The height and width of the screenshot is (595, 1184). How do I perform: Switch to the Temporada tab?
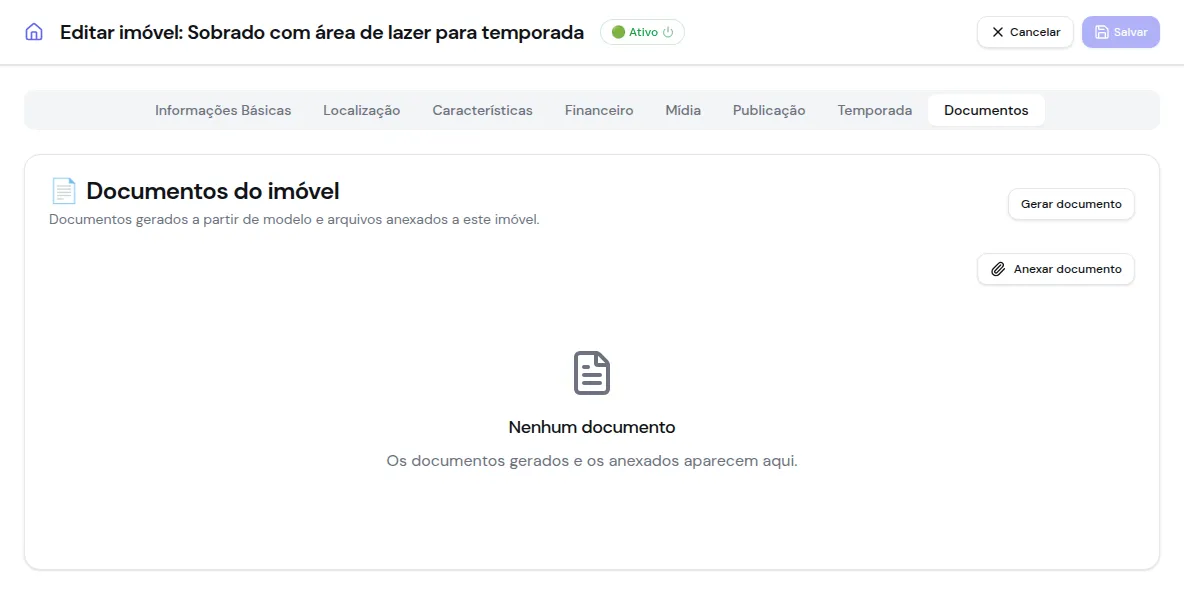tap(874, 110)
